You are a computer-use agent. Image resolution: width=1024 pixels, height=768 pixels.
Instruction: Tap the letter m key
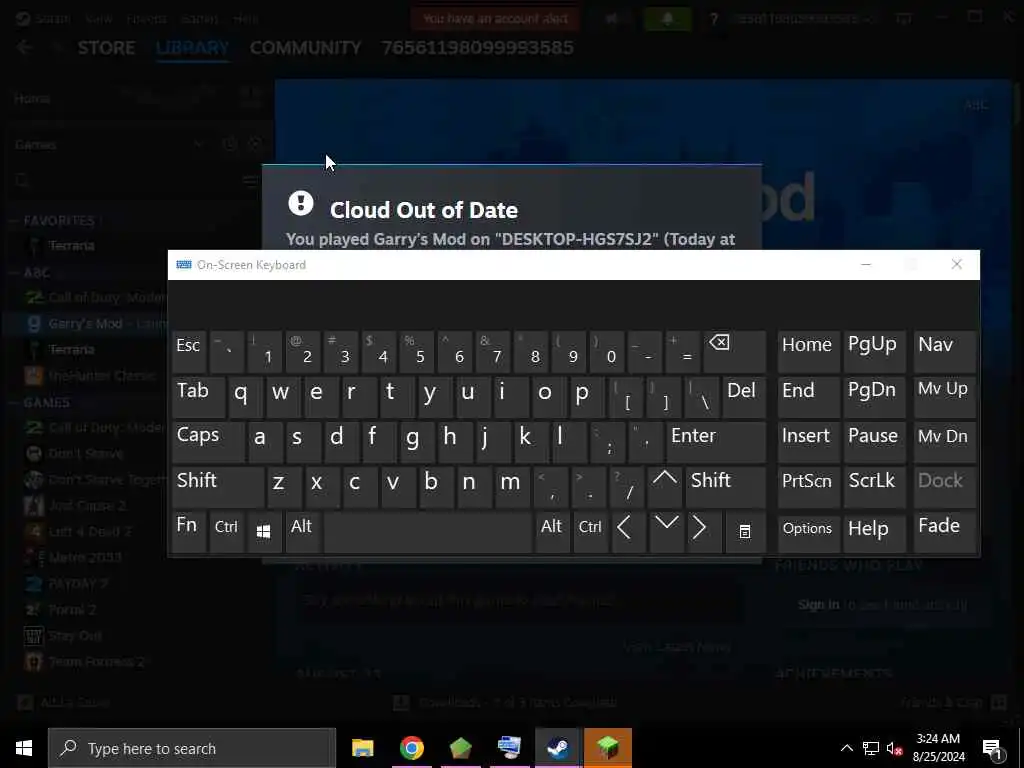tap(511, 487)
